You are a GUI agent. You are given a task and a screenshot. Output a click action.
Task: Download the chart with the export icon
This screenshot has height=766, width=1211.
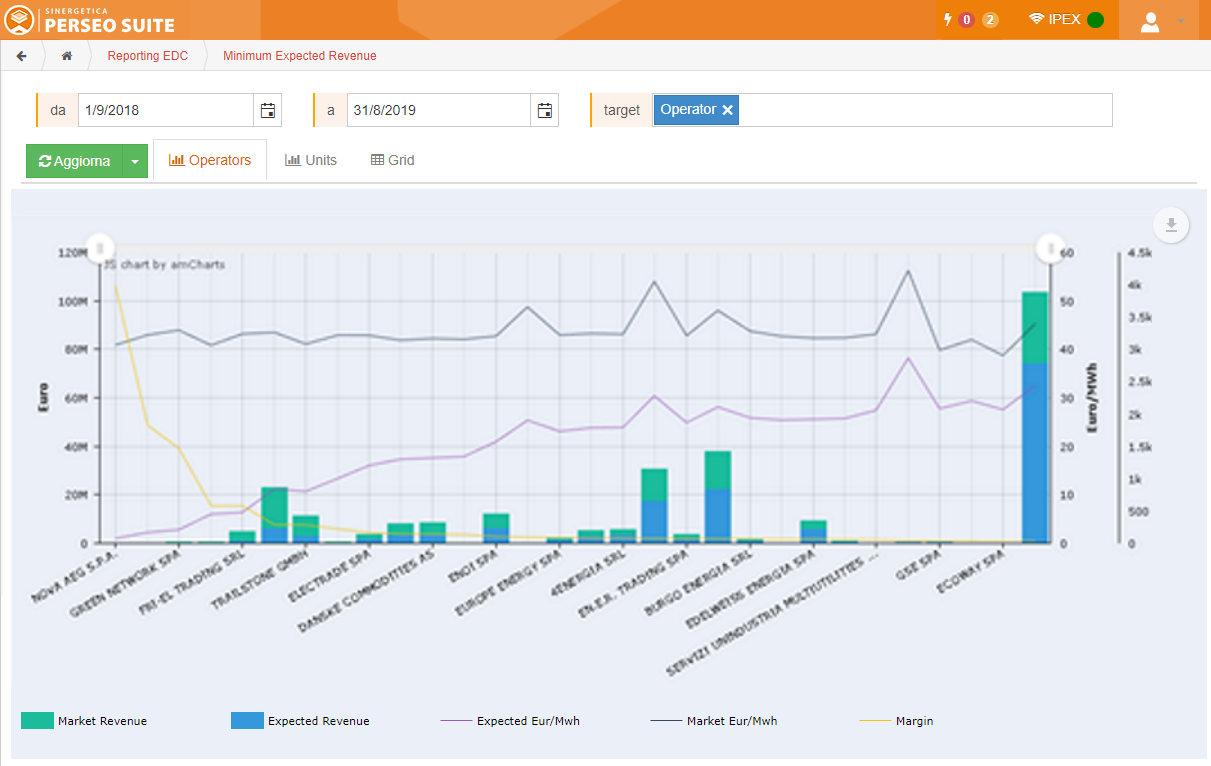pos(1173,225)
